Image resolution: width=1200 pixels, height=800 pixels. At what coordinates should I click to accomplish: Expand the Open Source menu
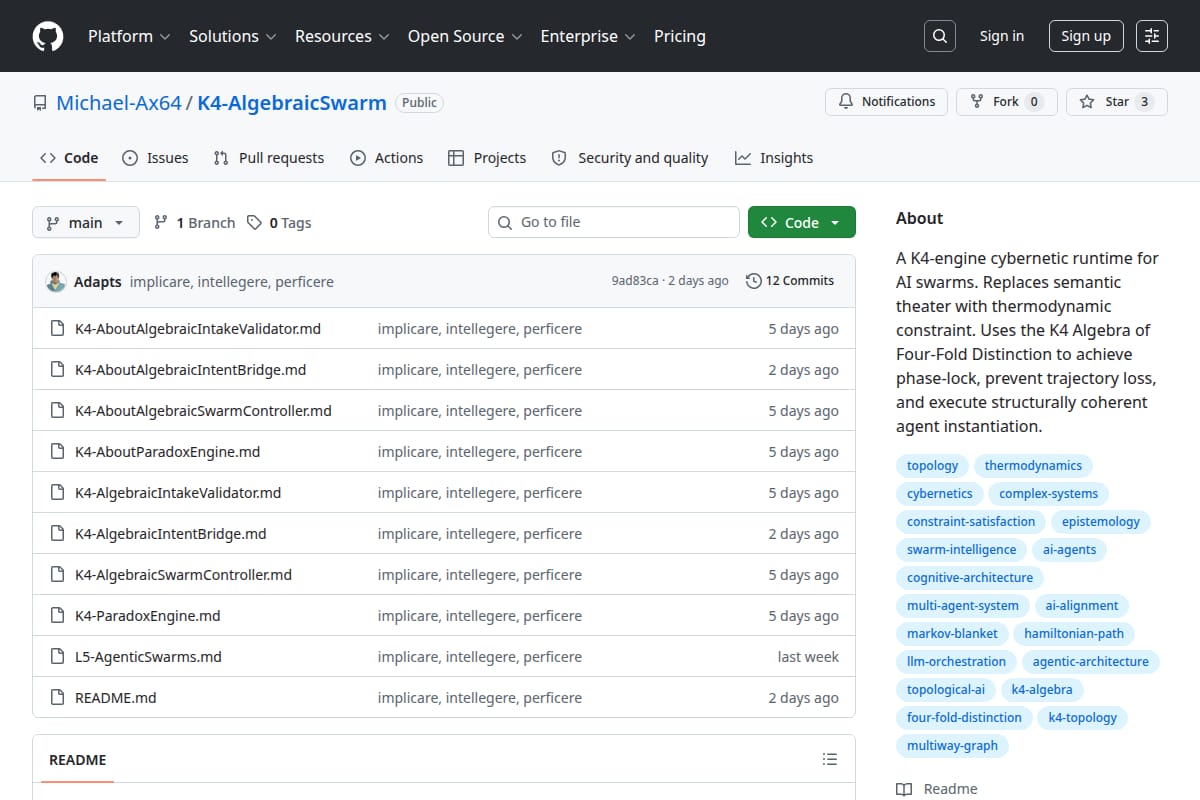465,36
